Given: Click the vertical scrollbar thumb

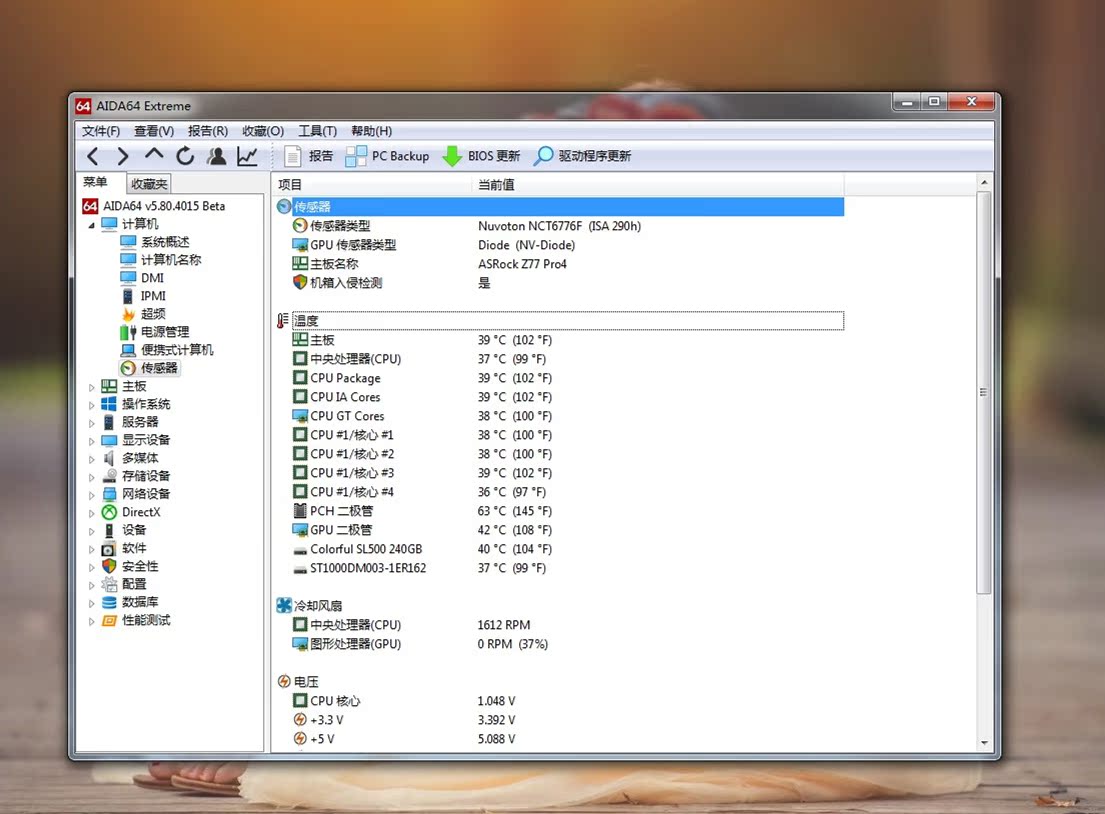Looking at the screenshot, I should (984, 392).
